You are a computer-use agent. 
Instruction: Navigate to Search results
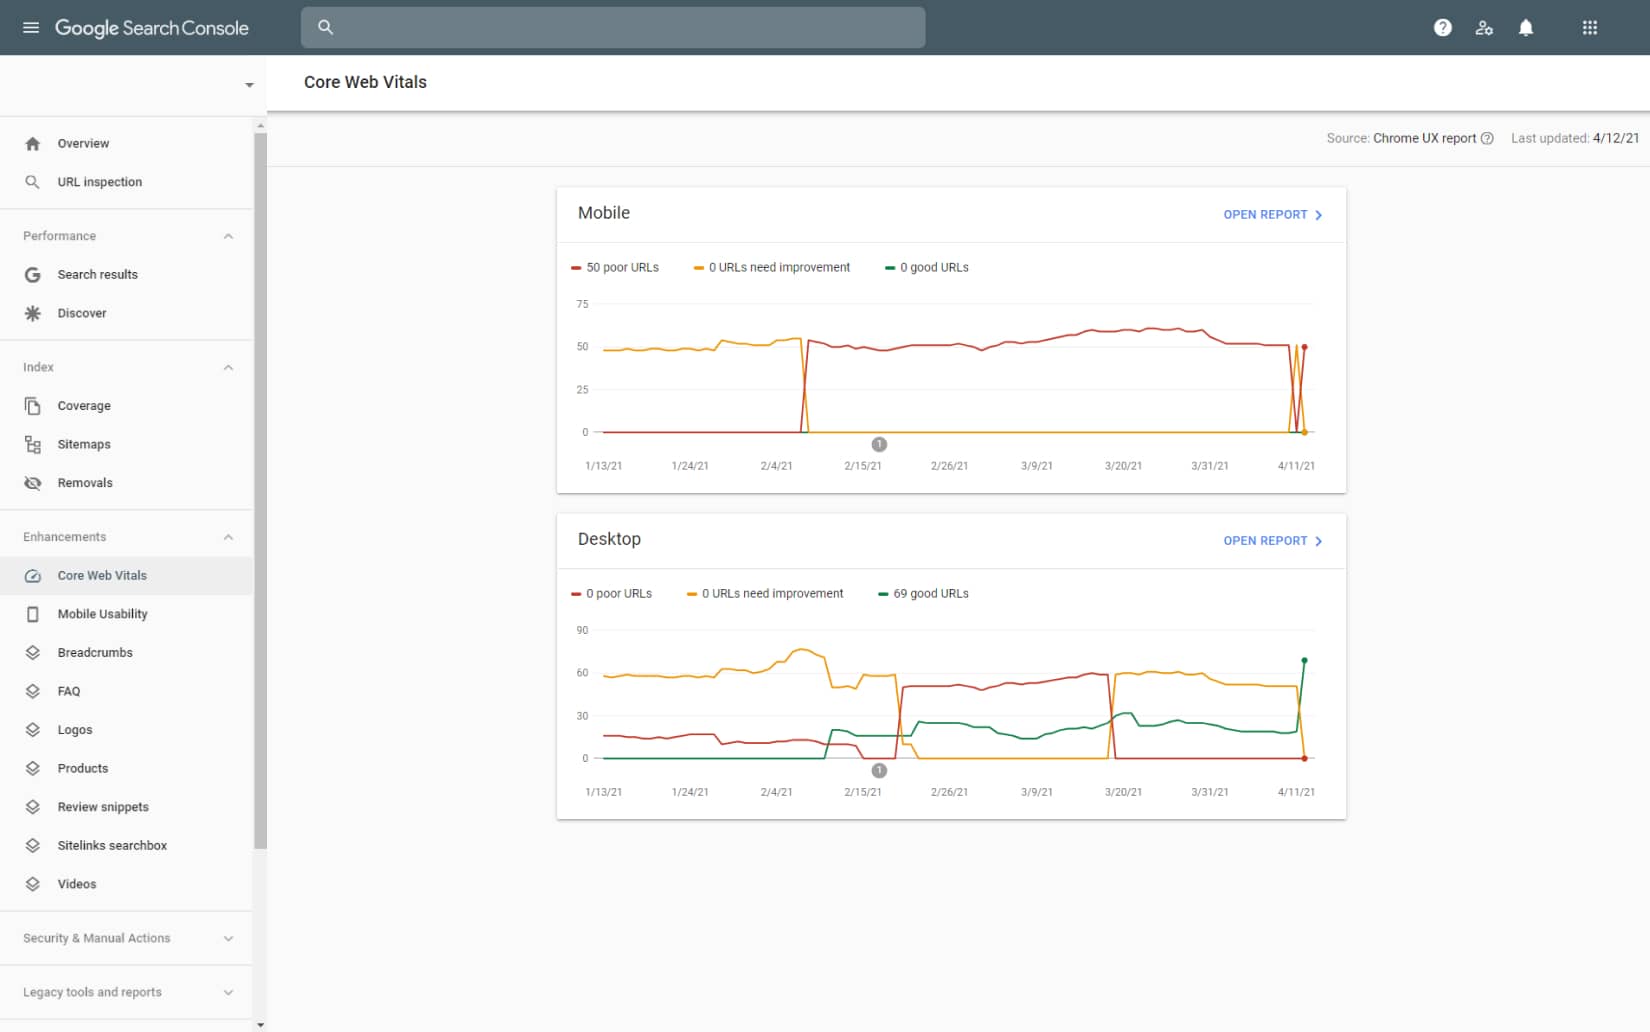[x=98, y=274]
